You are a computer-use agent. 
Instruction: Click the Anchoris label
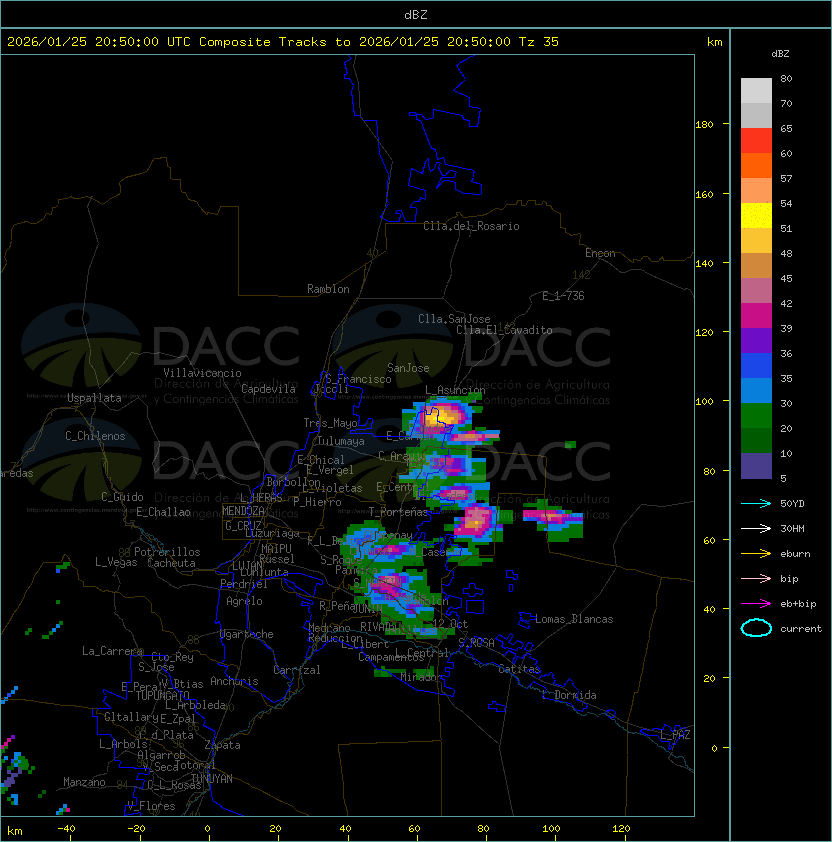click(x=234, y=681)
